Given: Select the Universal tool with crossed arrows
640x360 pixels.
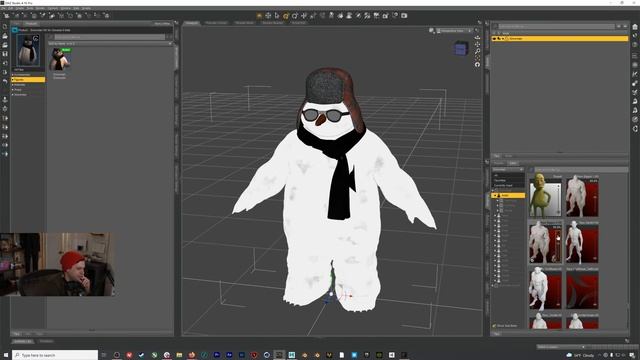Looking at the screenshot, I should click(x=268, y=16).
